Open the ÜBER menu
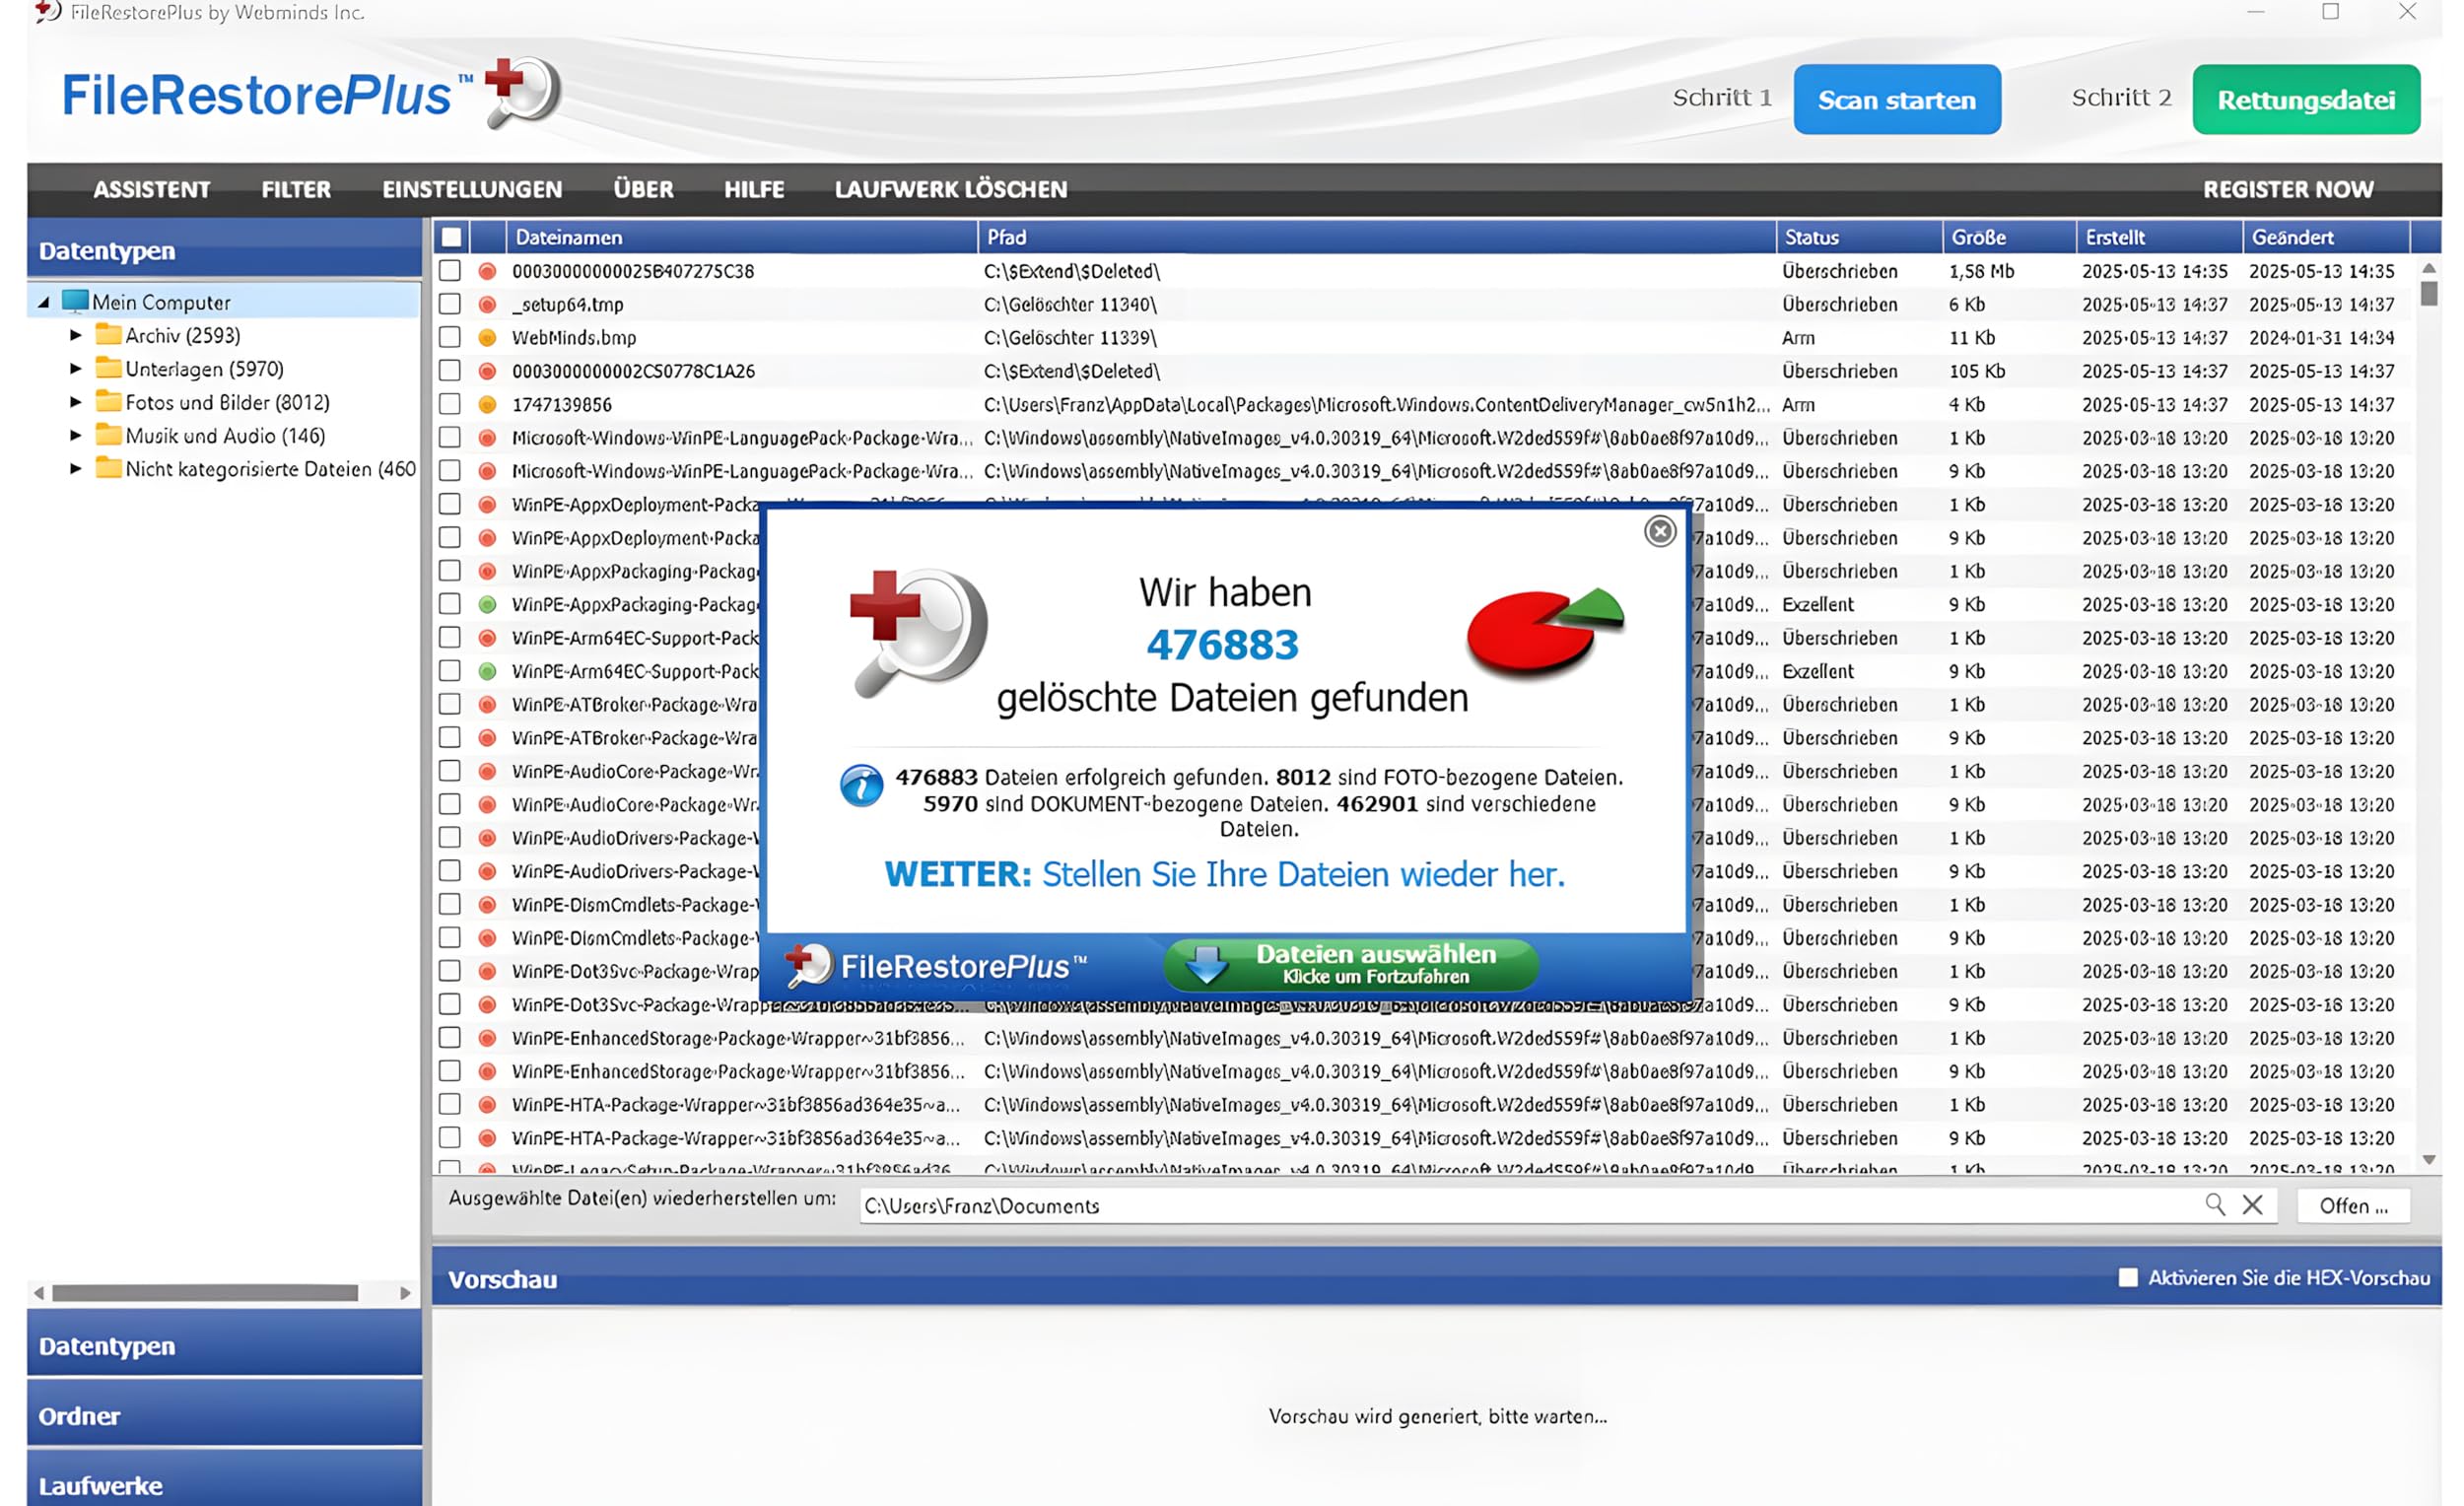 coord(643,189)
